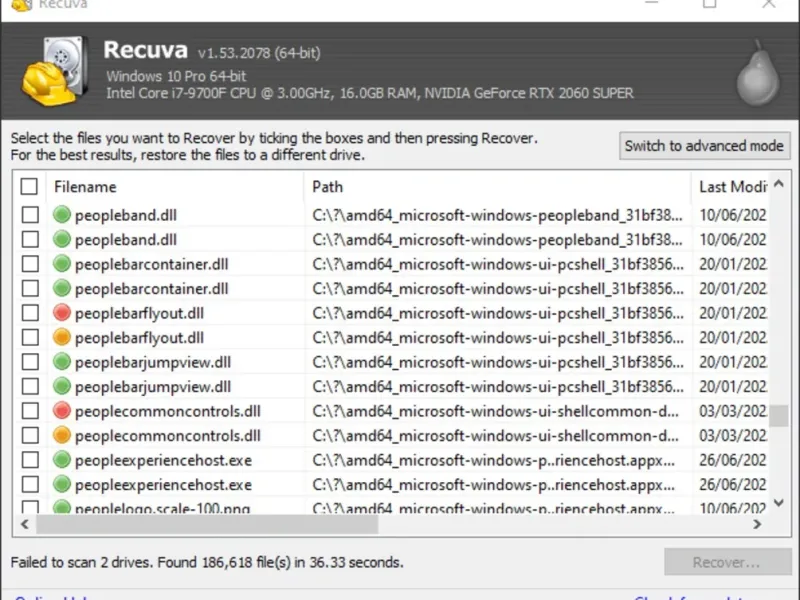800x600 pixels.
Task: Click orange status dot beside peoplecommoncontrols.dll
Action: [61, 436]
